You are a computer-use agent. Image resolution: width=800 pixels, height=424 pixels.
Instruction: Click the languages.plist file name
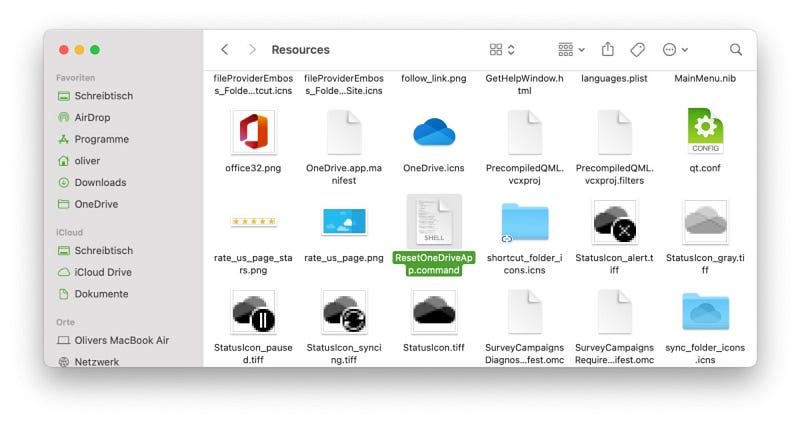pos(614,79)
